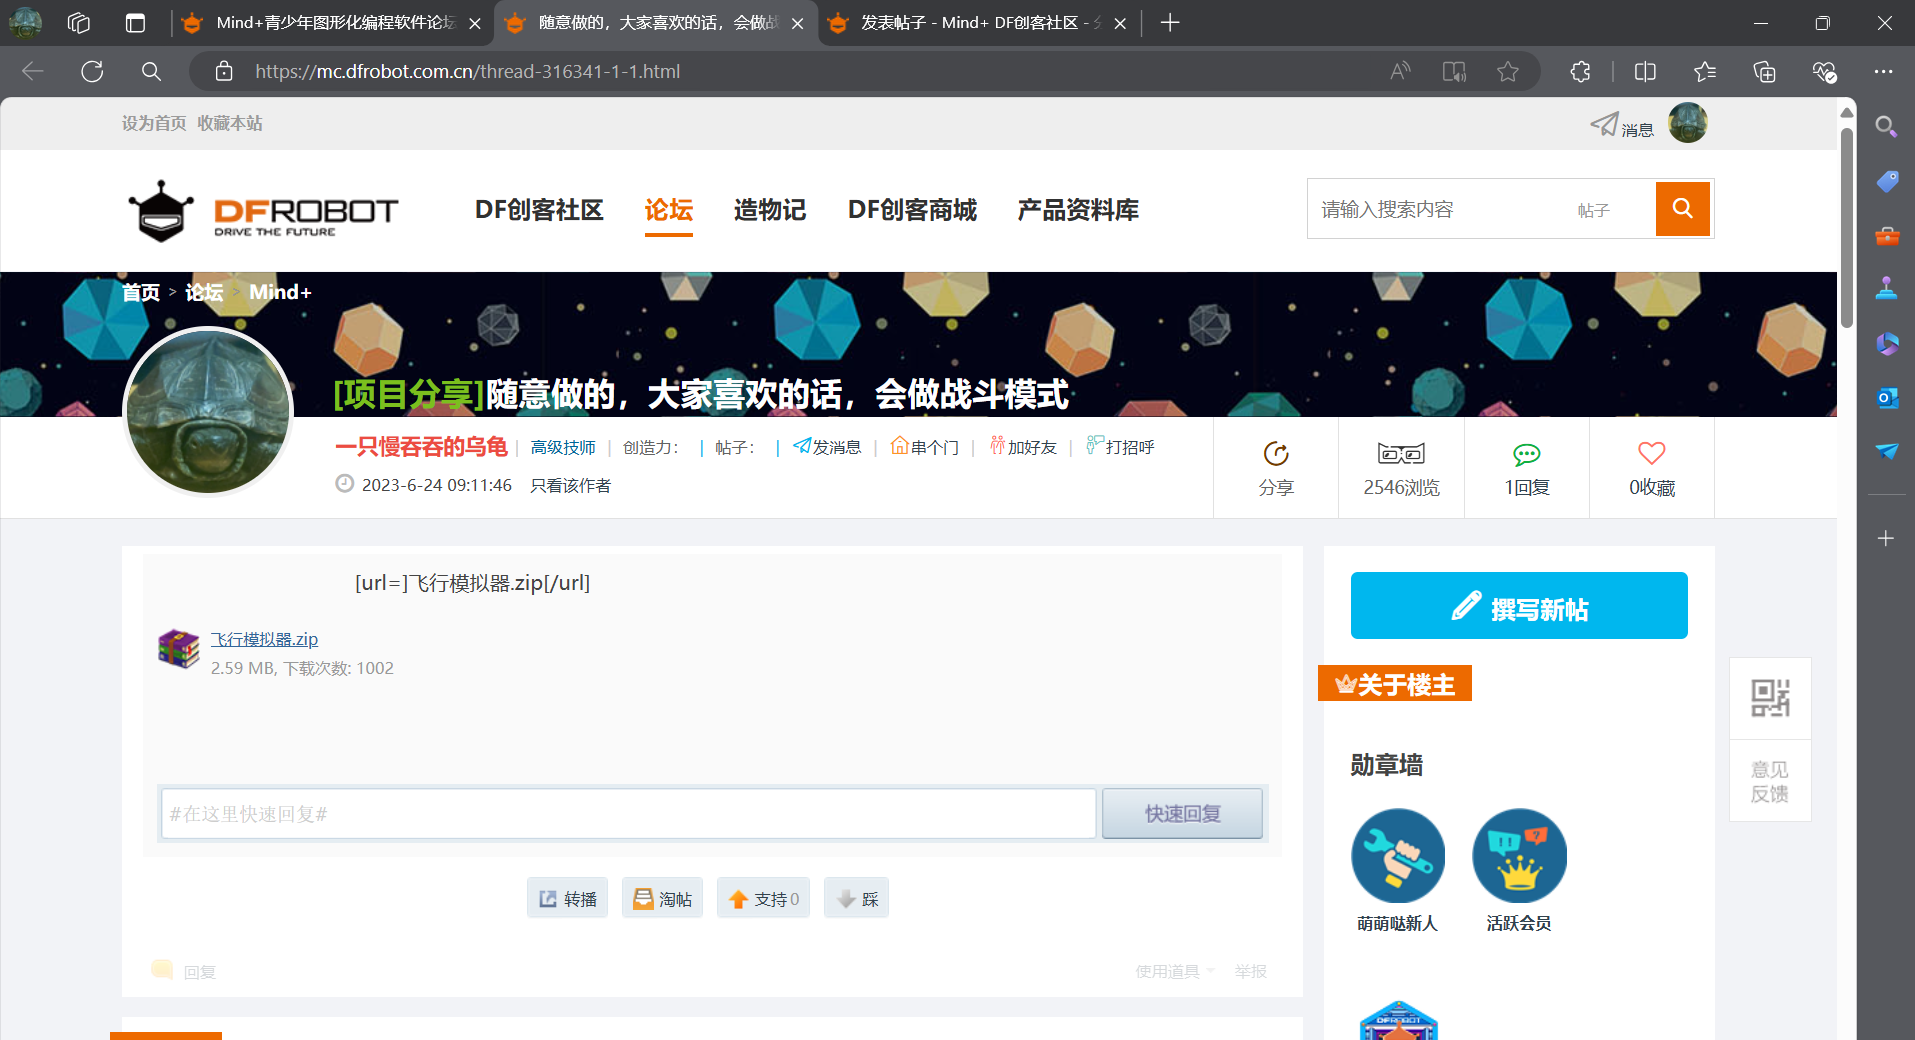
Task: Click the 转播 button
Action: click(567, 898)
